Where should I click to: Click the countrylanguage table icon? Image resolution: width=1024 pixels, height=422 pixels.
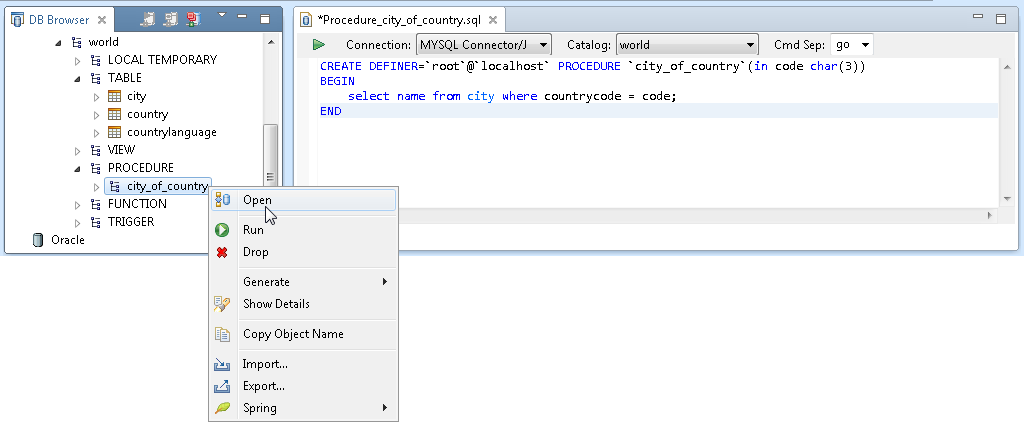[115, 133]
